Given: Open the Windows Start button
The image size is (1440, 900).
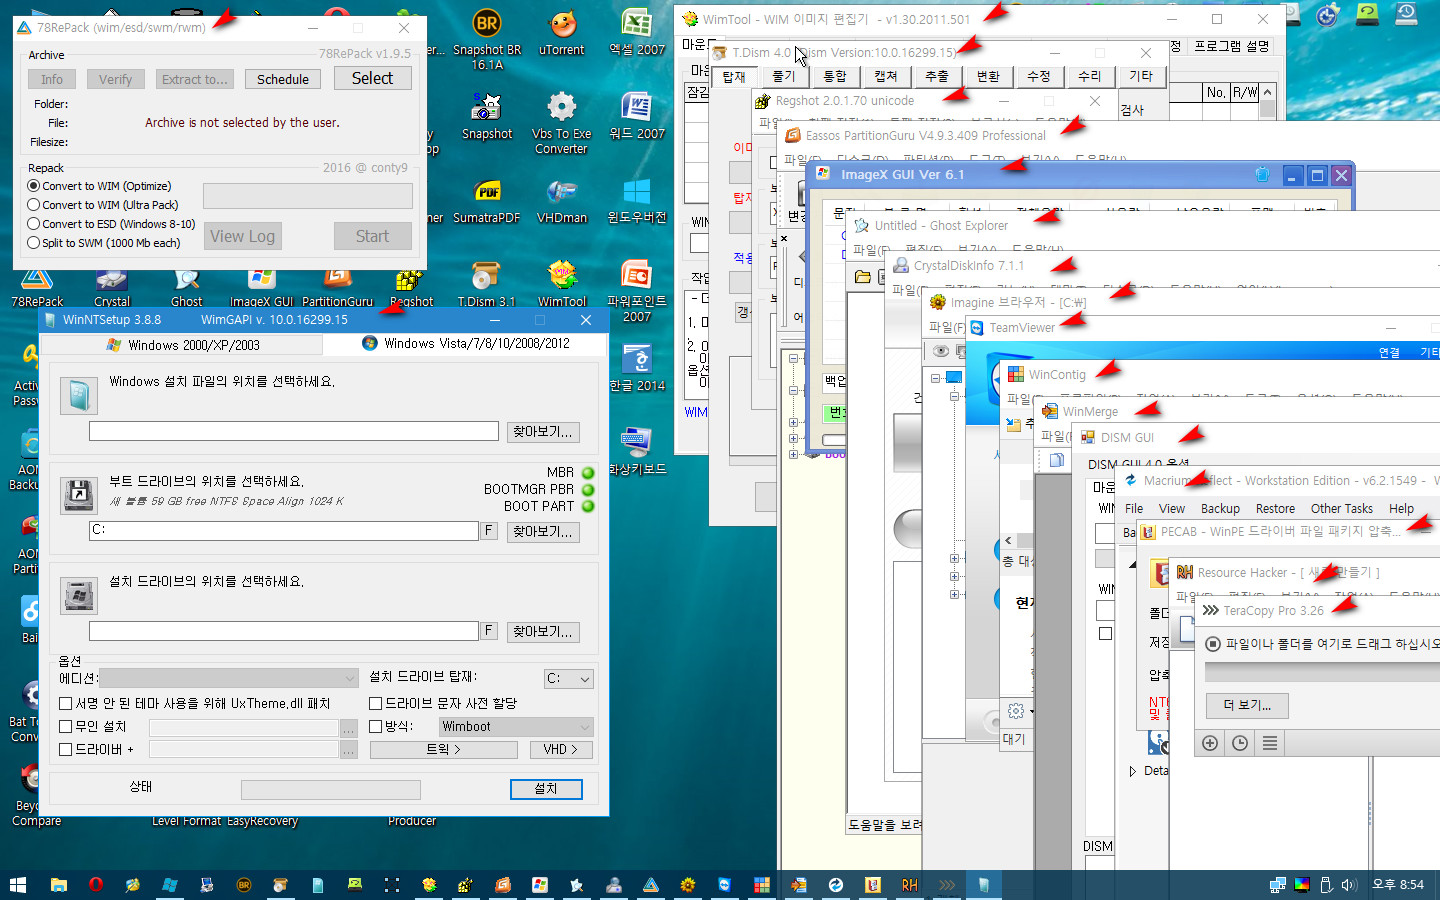Looking at the screenshot, I should (x=17, y=885).
